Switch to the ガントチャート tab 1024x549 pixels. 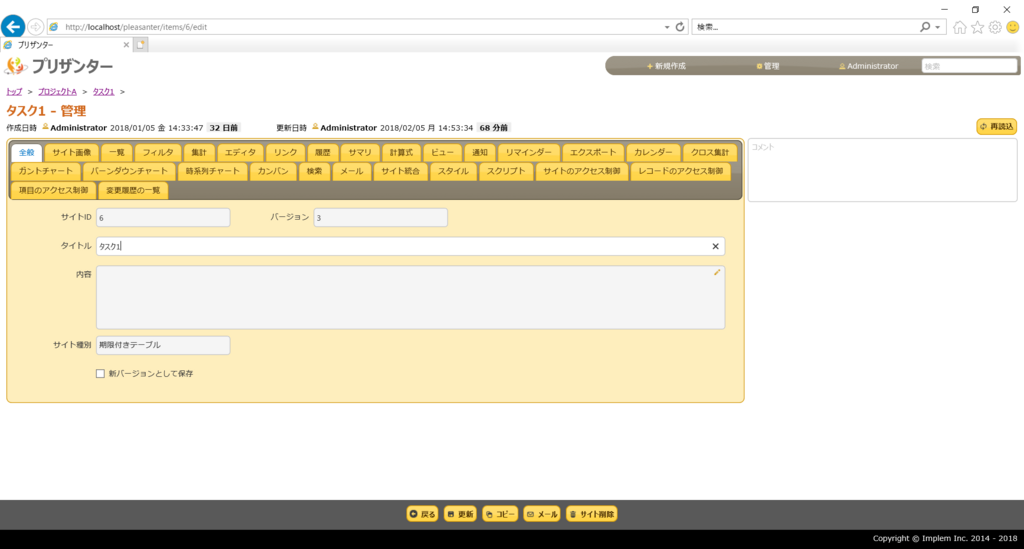click(x=46, y=171)
